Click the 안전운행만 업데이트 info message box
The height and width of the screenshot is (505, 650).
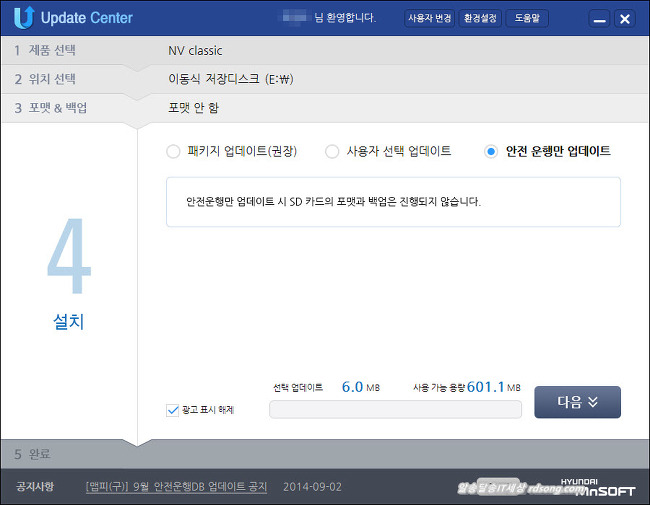(x=393, y=202)
